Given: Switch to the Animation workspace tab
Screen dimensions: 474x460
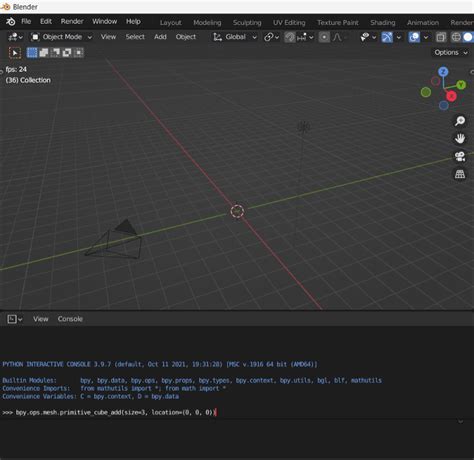Looking at the screenshot, I should point(423,23).
